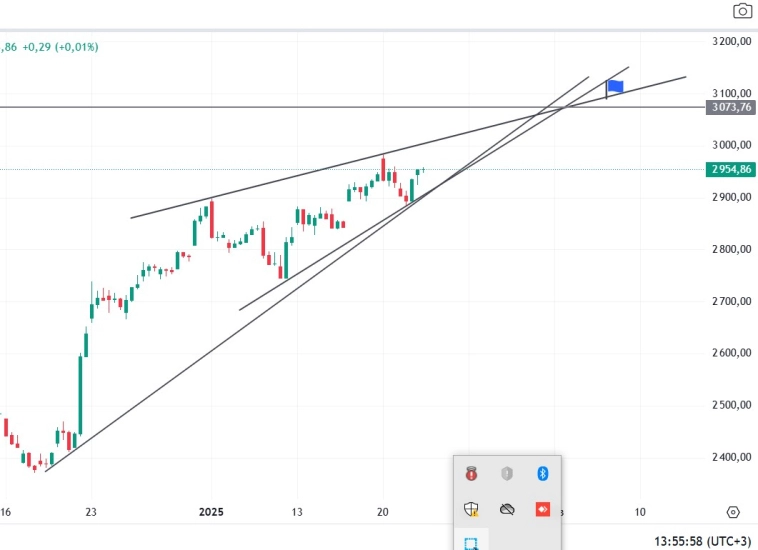Click the current price label 2954,86
This screenshot has height=550, width=758.
tap(730, 170)
